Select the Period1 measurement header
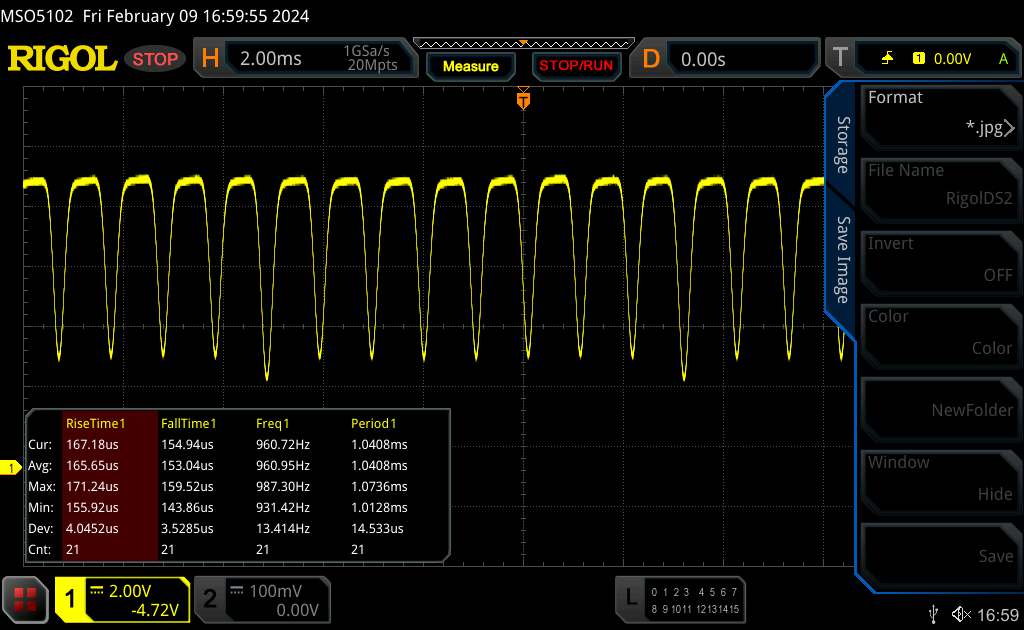 (x=374, y=423)
